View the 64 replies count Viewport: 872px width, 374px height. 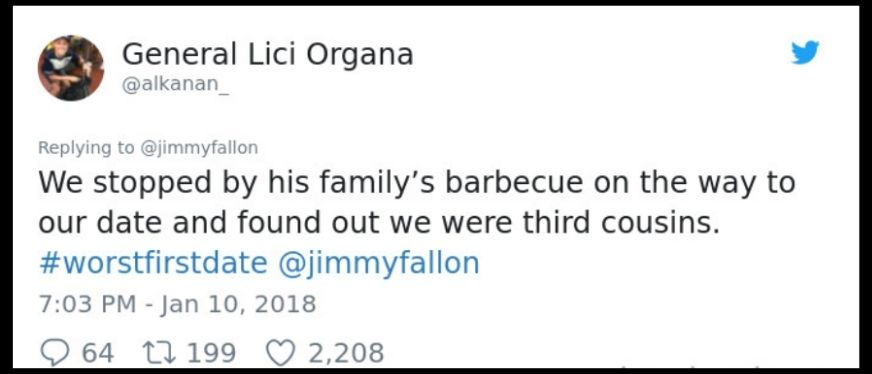coord(97,352)
